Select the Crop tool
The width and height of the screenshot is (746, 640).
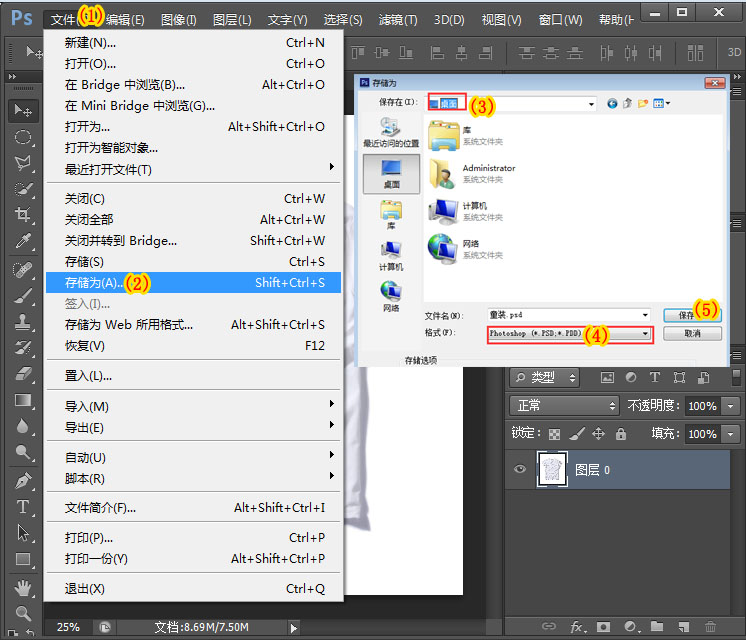[x=23, y=215]
